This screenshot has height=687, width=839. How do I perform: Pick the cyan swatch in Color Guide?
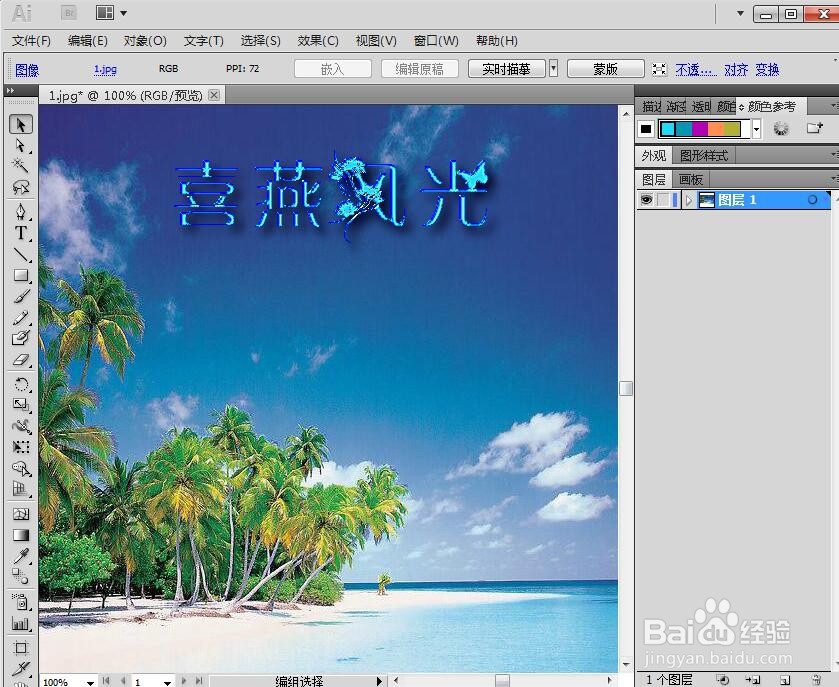668,129
